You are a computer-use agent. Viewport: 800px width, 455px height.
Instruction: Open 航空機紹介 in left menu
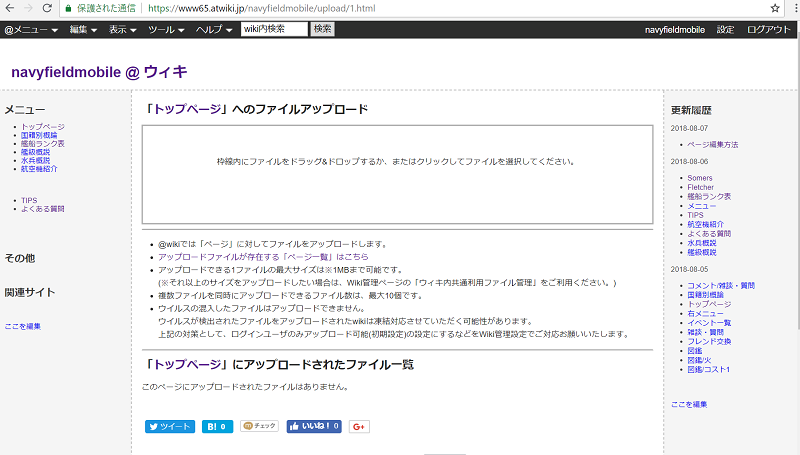click(x=39, y=168)
